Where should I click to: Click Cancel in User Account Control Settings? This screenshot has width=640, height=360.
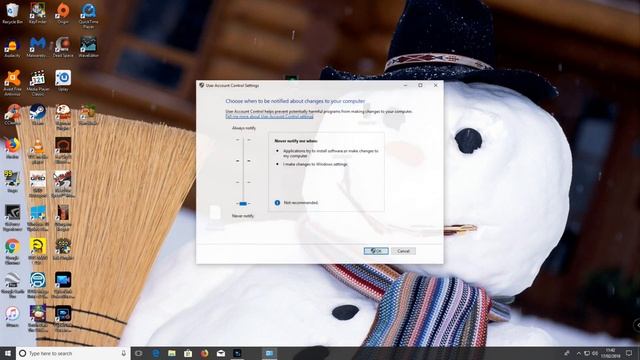[403, 251]
